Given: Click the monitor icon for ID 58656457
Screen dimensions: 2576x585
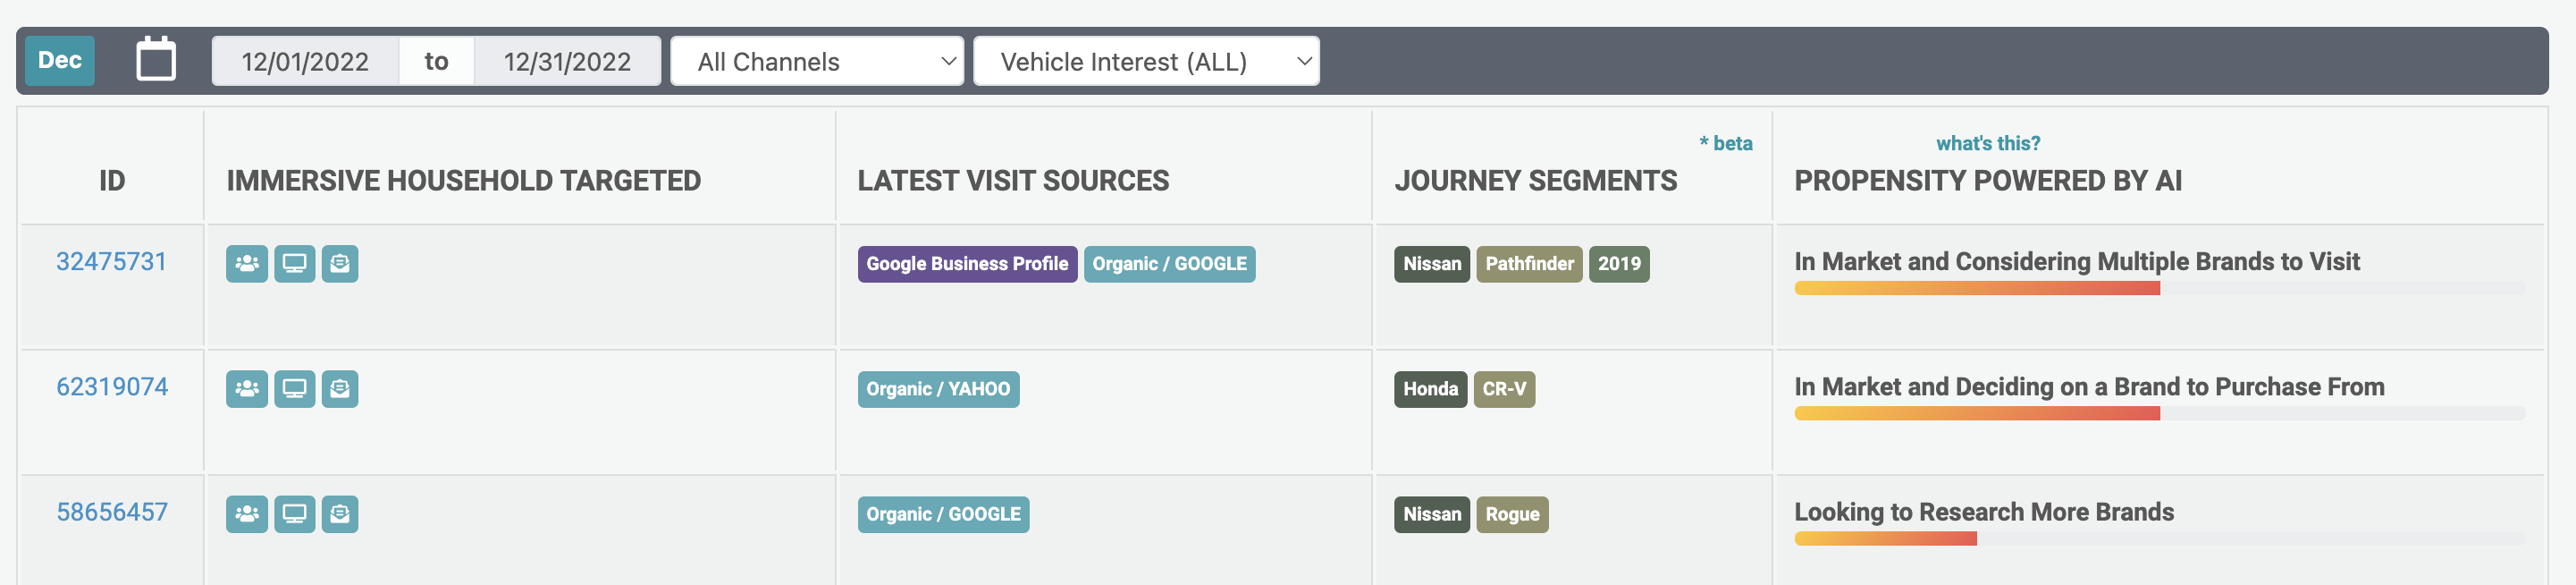Looking at the screenshot, I should 294,514.
